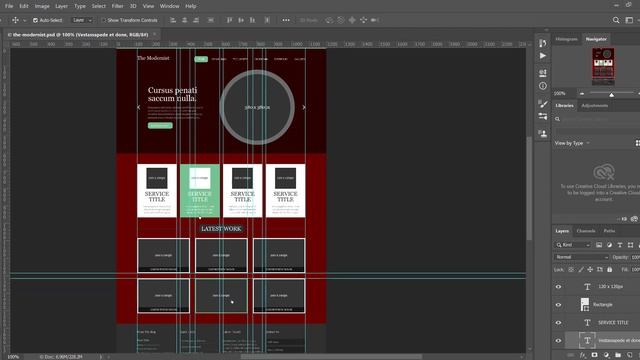Click the lock transparent pixels icon
This screenshot has height=360, width=640.
pyautogui.click(x=571, y=269)
